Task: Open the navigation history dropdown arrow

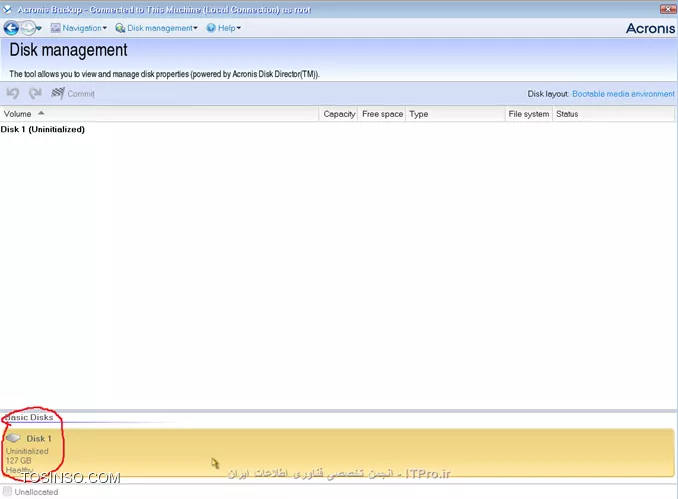Action: [39, 29]
